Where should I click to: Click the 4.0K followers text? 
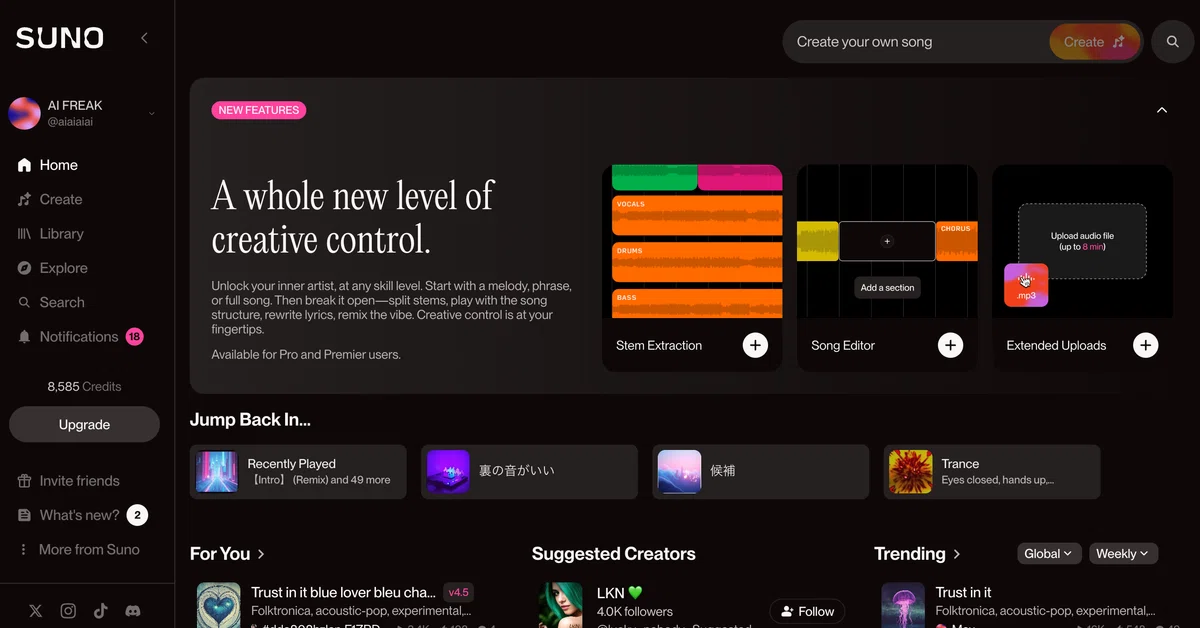coord(635,611)
